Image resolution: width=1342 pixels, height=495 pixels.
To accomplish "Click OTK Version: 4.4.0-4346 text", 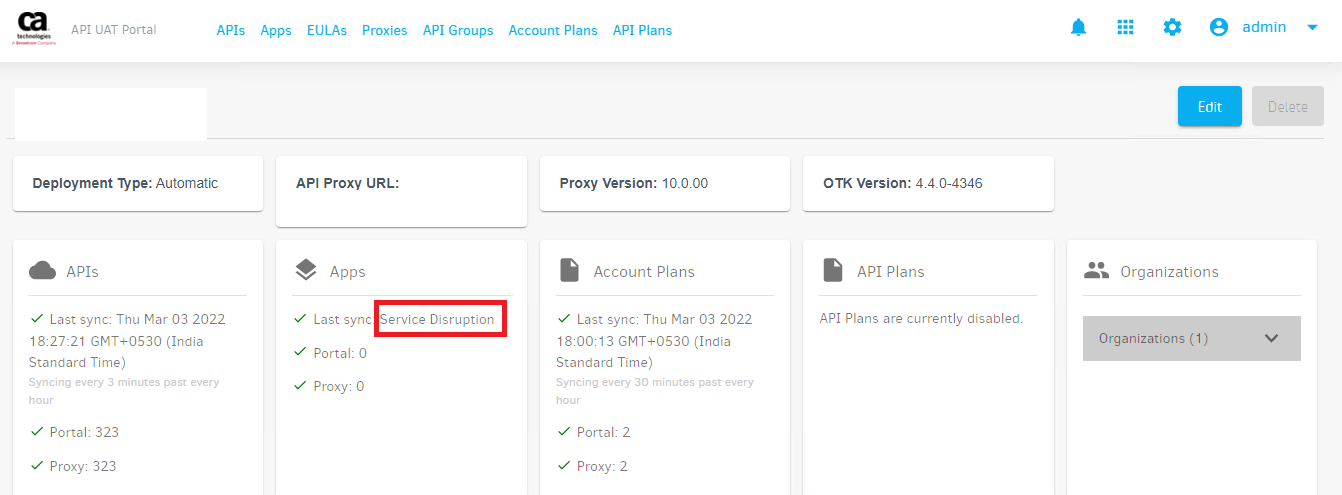I will click(x=903, y=183).
